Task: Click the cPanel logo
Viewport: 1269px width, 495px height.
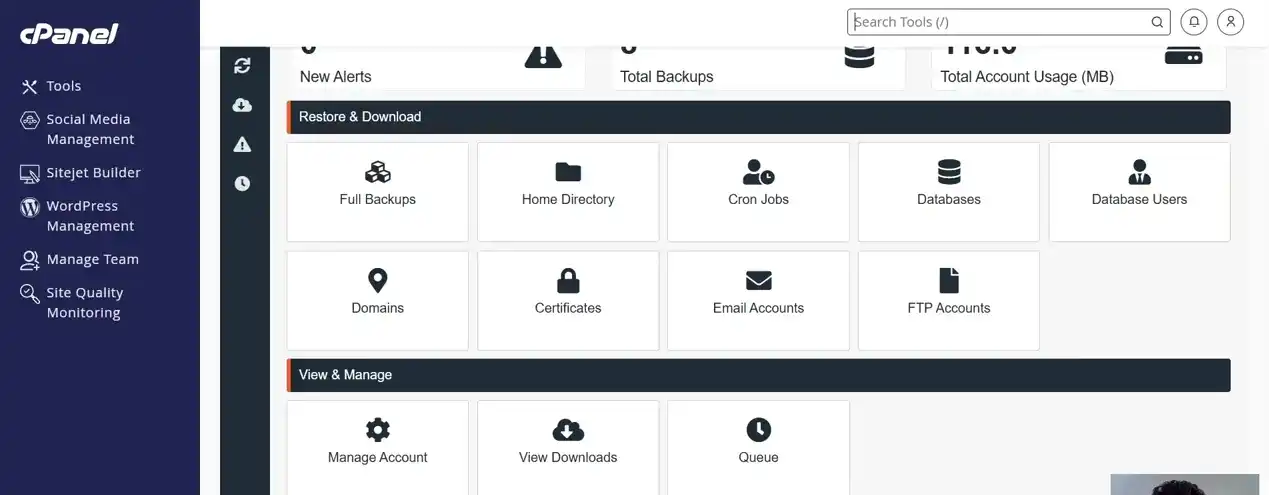Action: tap(69, 33)
